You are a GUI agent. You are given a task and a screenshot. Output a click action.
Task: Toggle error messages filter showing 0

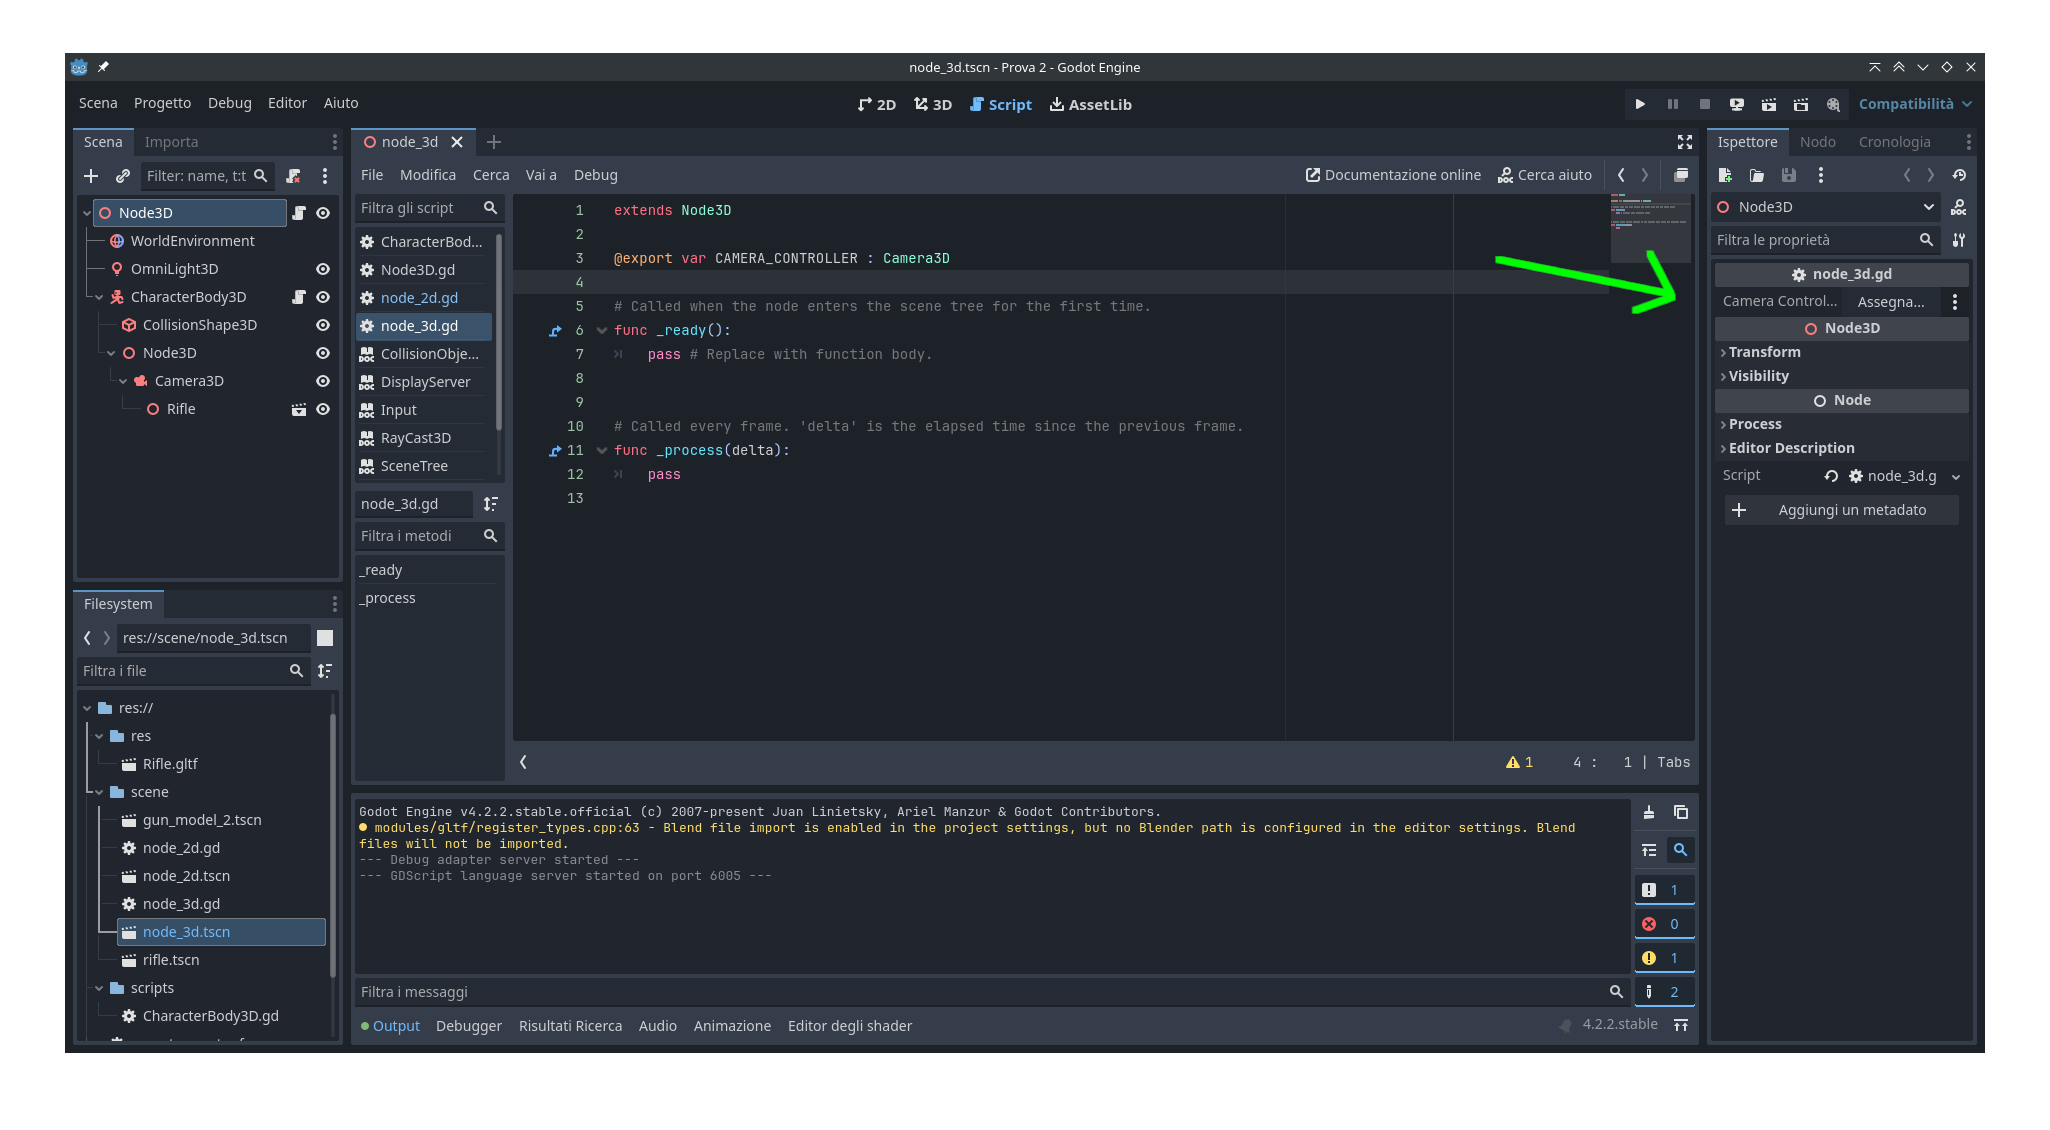pos(1664,924)
